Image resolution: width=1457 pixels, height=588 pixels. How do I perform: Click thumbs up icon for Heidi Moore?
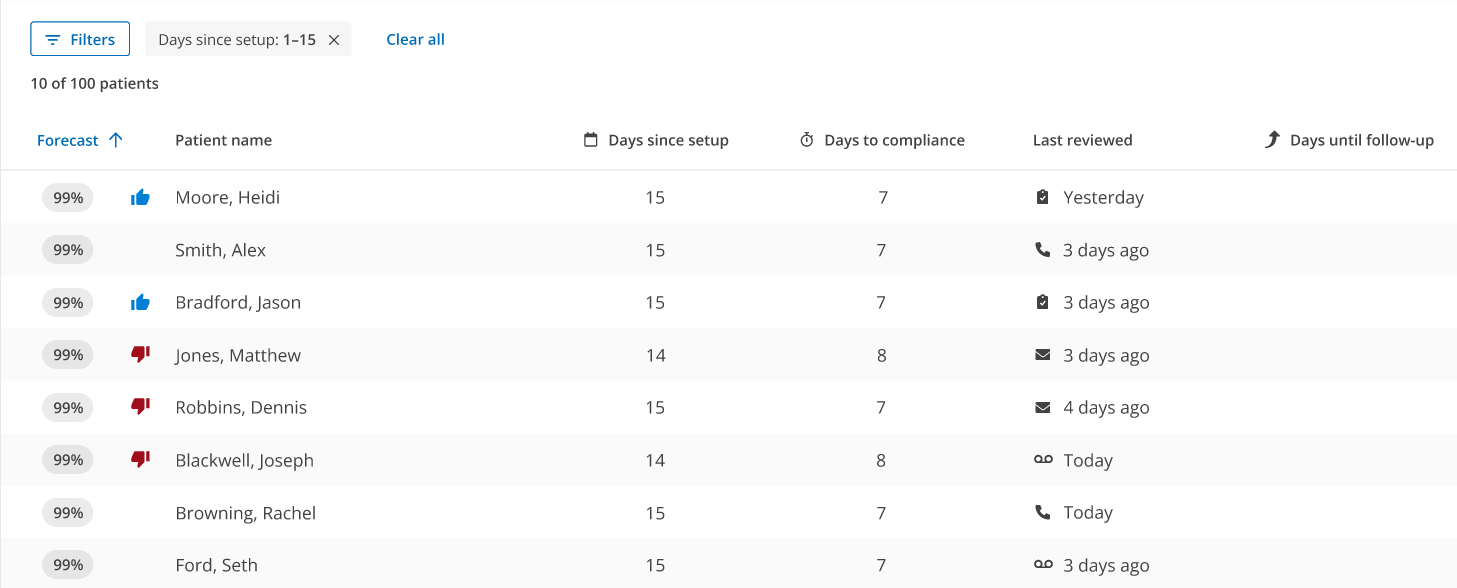click(x=140, y=198)
